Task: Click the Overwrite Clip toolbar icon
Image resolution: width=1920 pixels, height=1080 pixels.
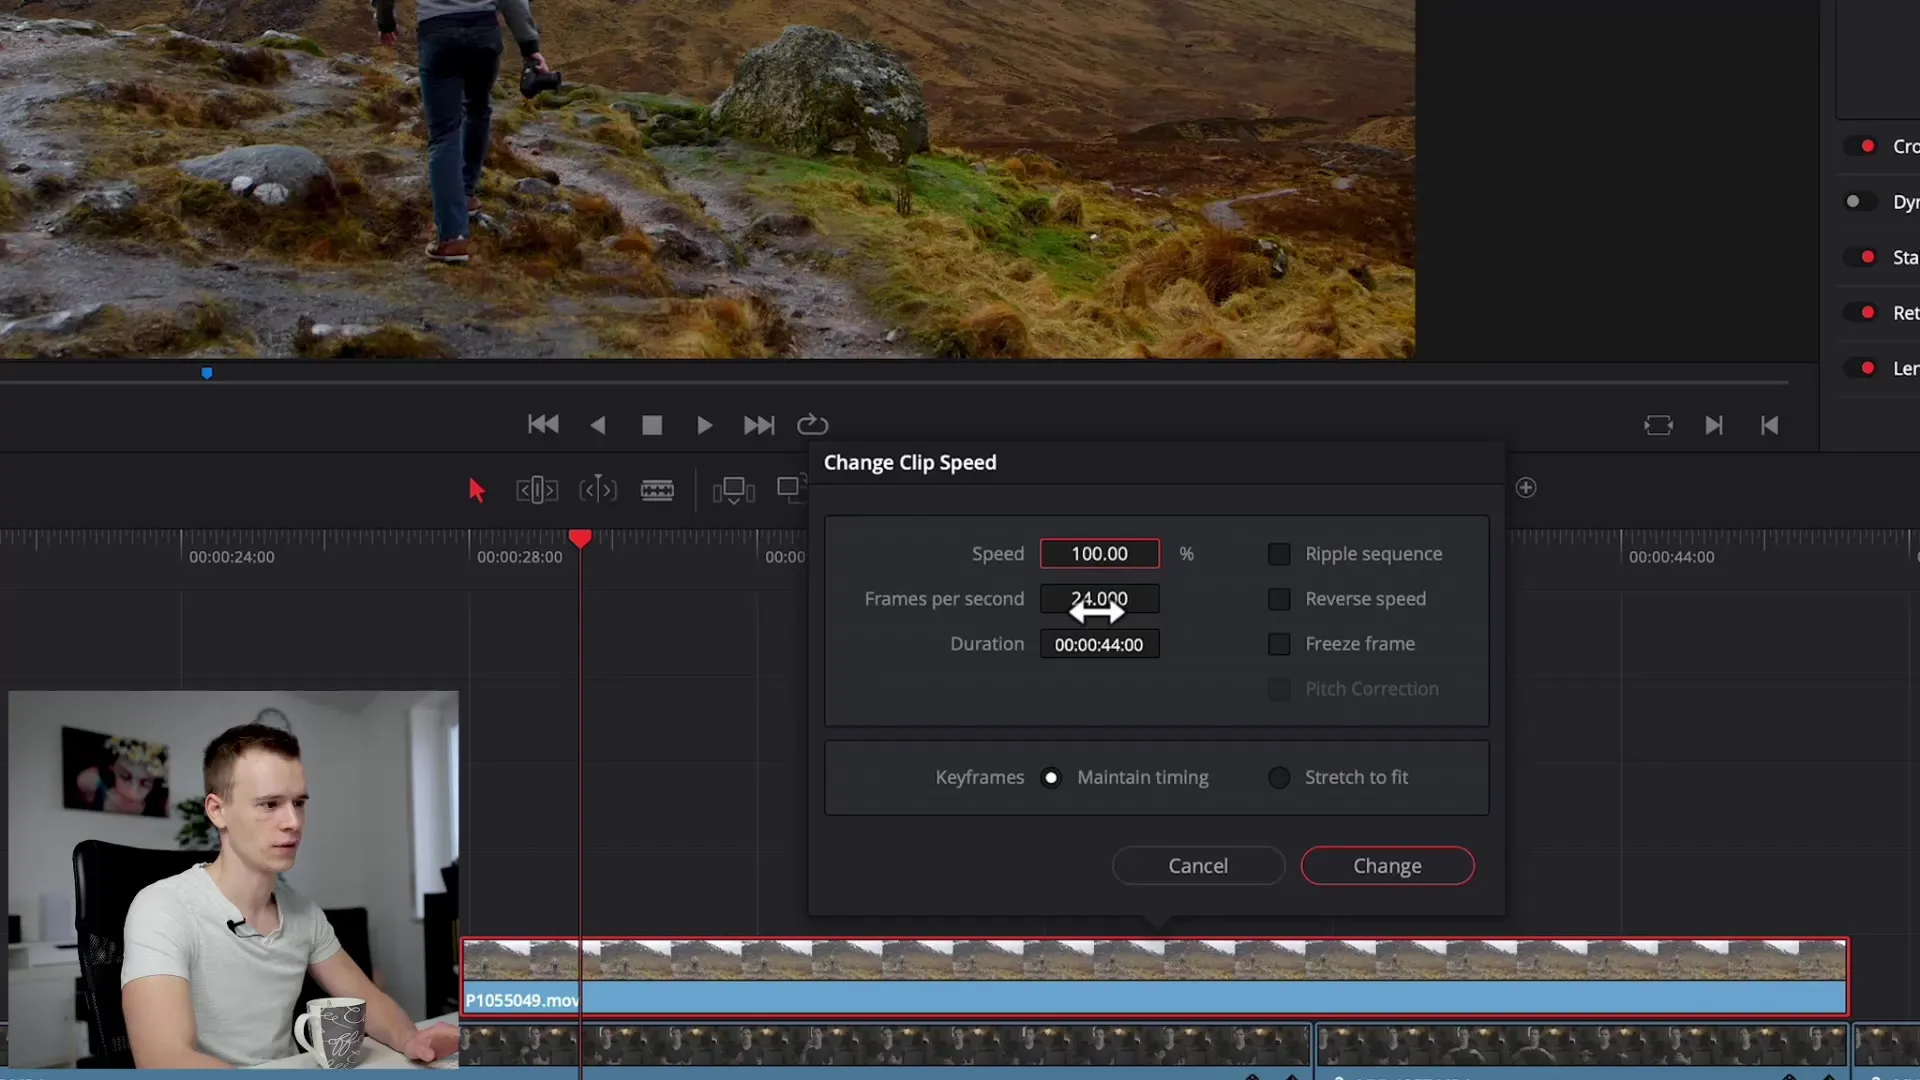Action: (791, 489)
